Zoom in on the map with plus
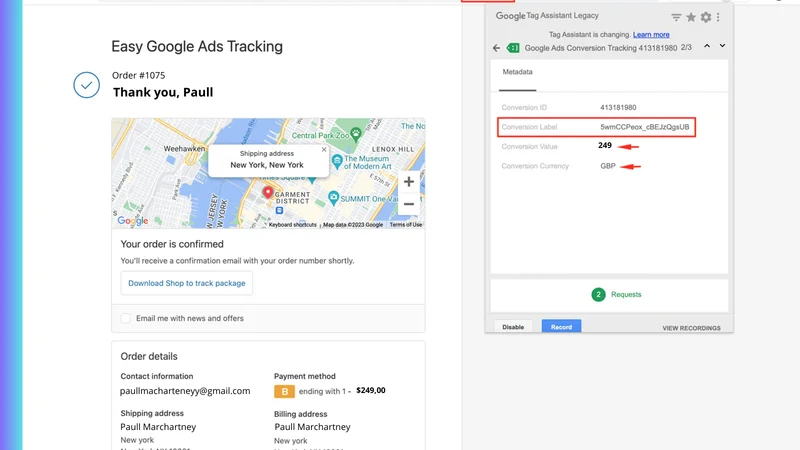This screenshot has width=800, height=450. 409,182
